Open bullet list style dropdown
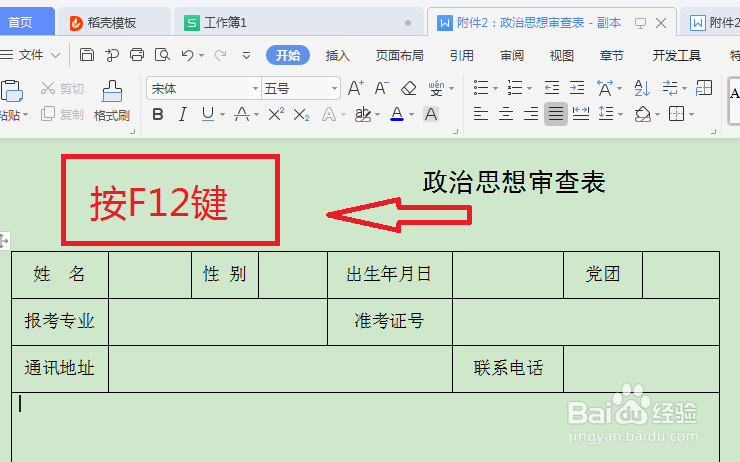Screen dimensions: 740x462 click(496, 88)
